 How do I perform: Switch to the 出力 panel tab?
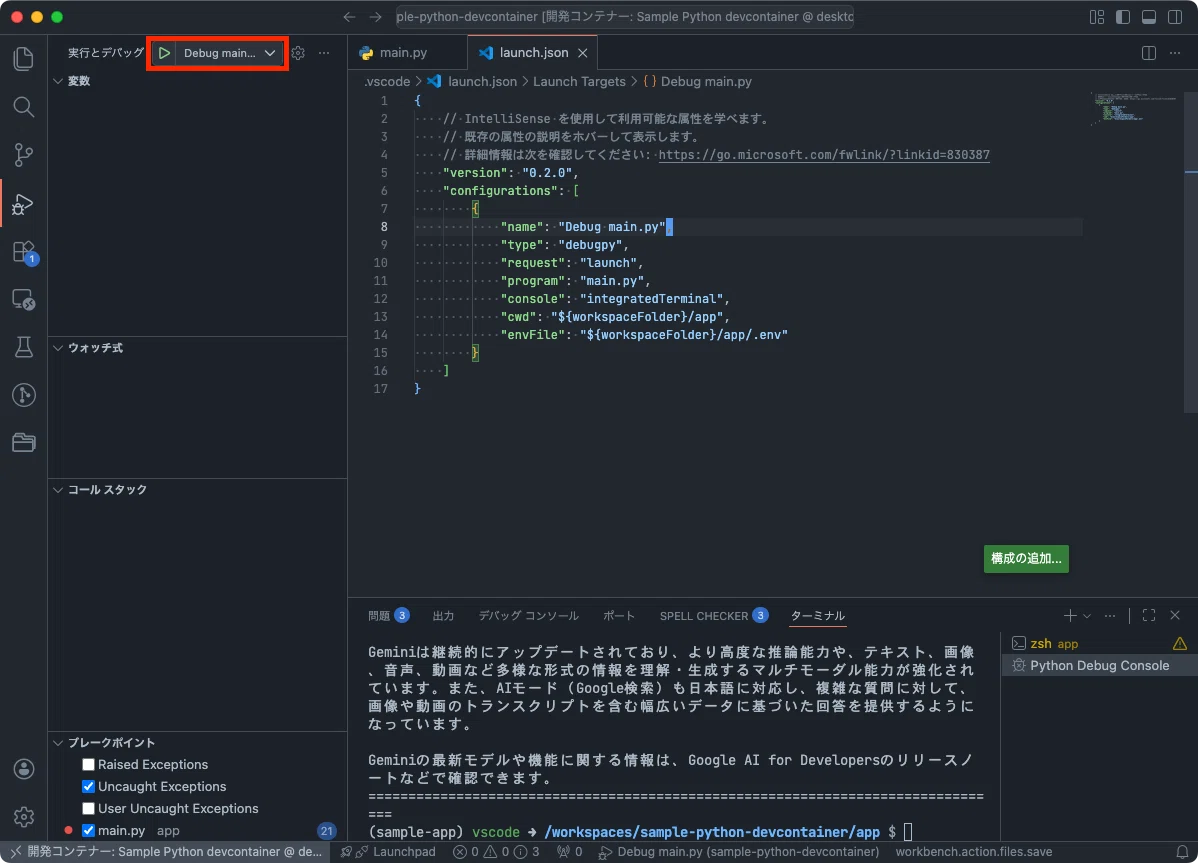(443, 616)
